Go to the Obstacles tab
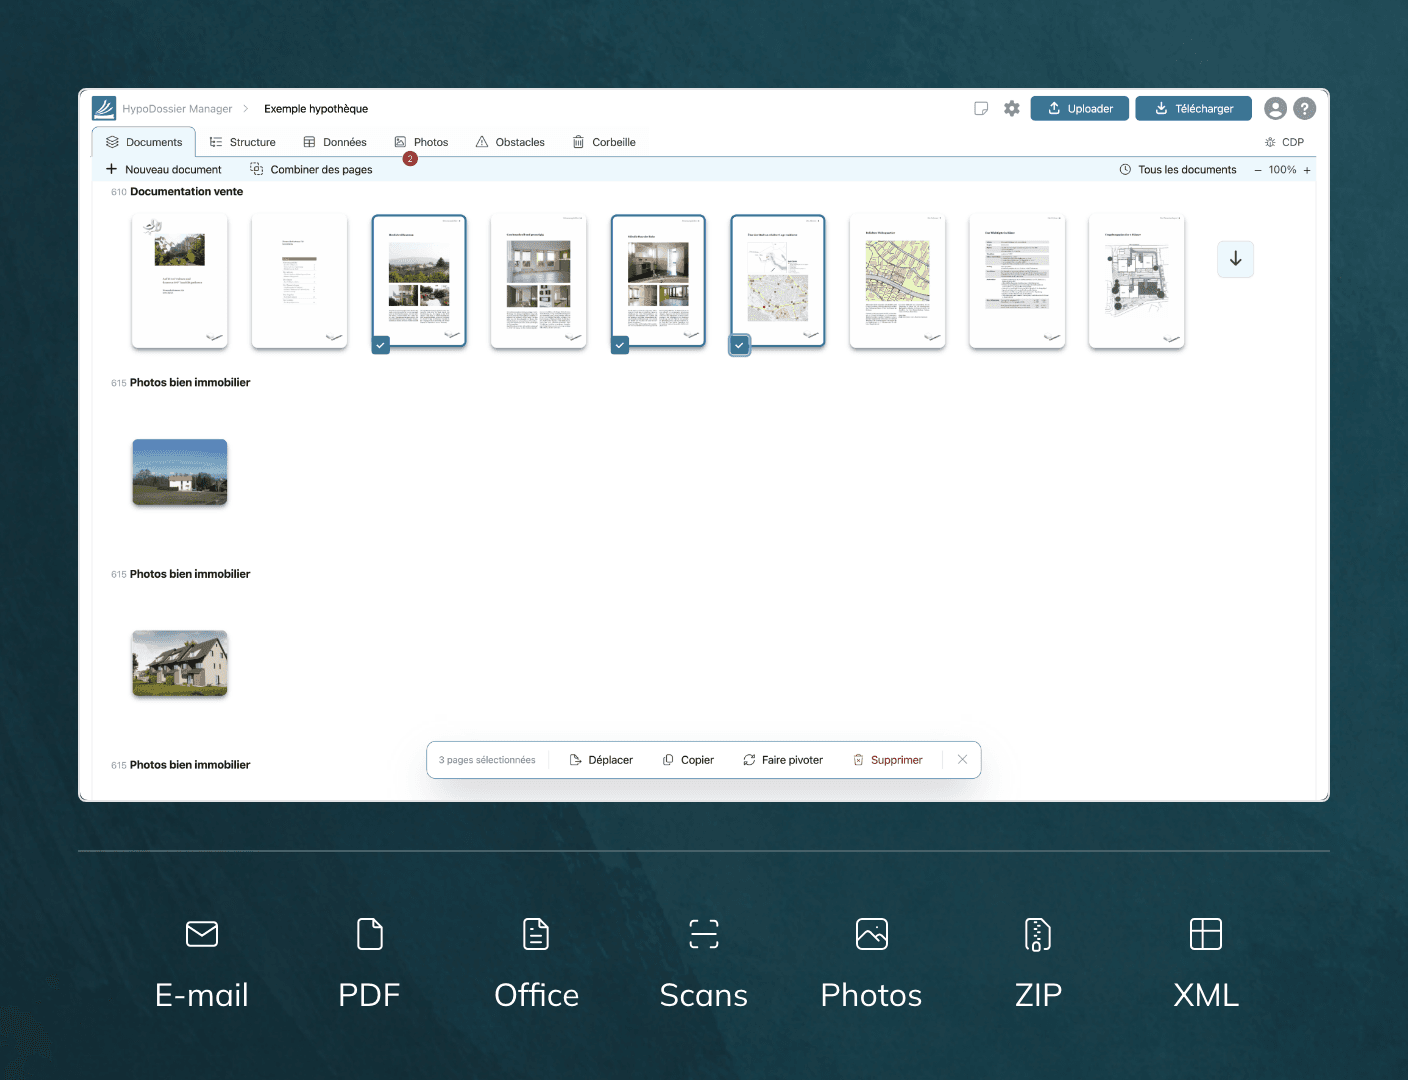 (x=510, y=142)
